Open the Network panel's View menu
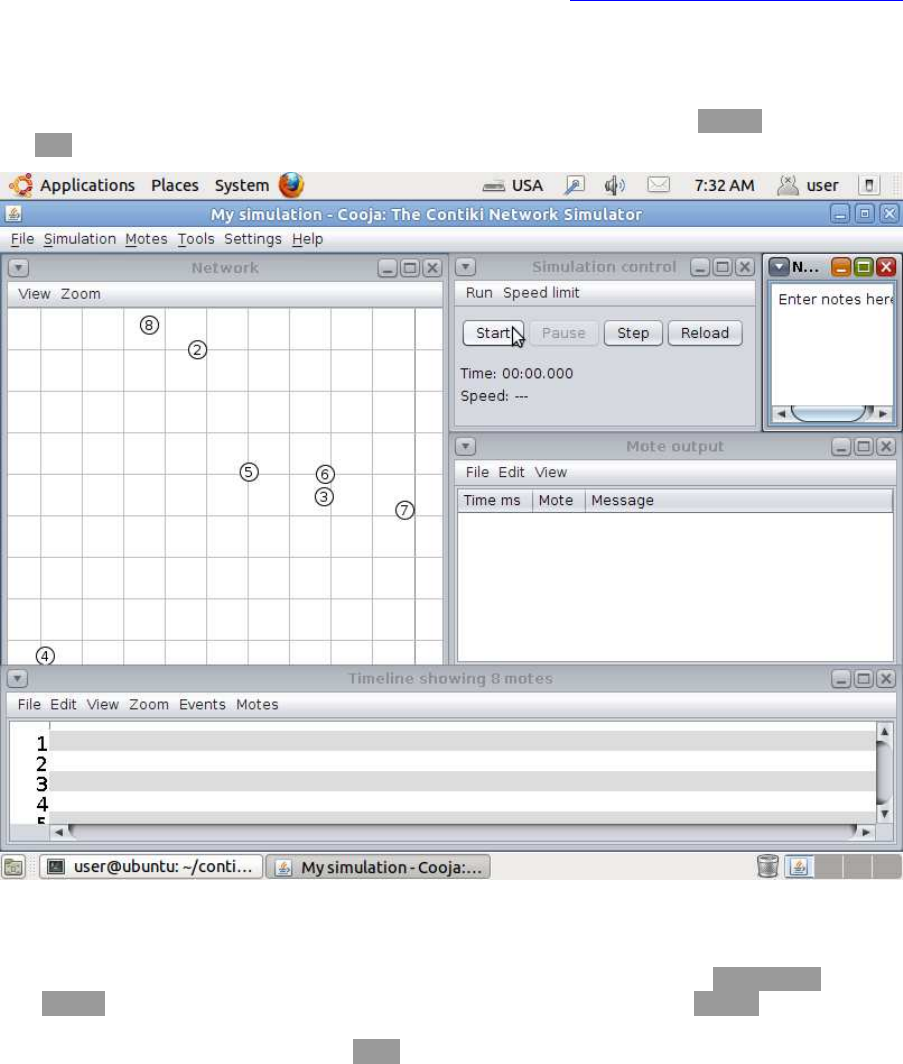Image resolution: width=903 pixels, height=1064 pixels. pos(34,294)
